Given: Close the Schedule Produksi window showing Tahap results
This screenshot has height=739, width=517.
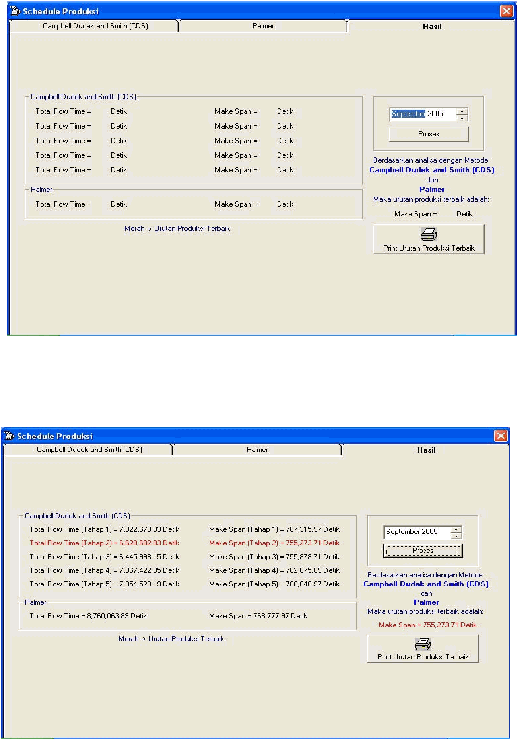Looking at the screenshot, I should [501, 435].
